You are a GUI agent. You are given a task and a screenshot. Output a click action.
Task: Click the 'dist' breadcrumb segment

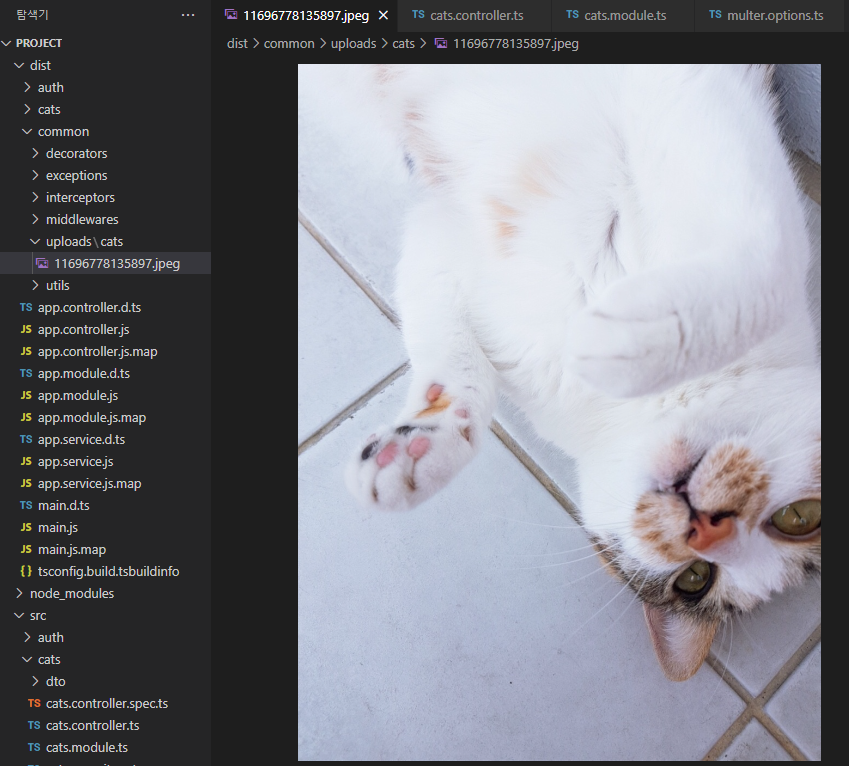237,43
